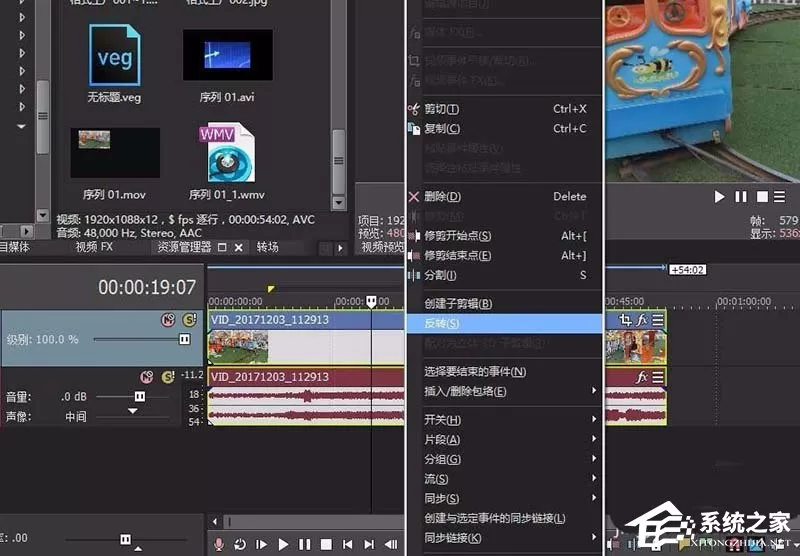800x556 pixels.
Task: Start playback in the timeline transport bar
Action: click(283, 544)
